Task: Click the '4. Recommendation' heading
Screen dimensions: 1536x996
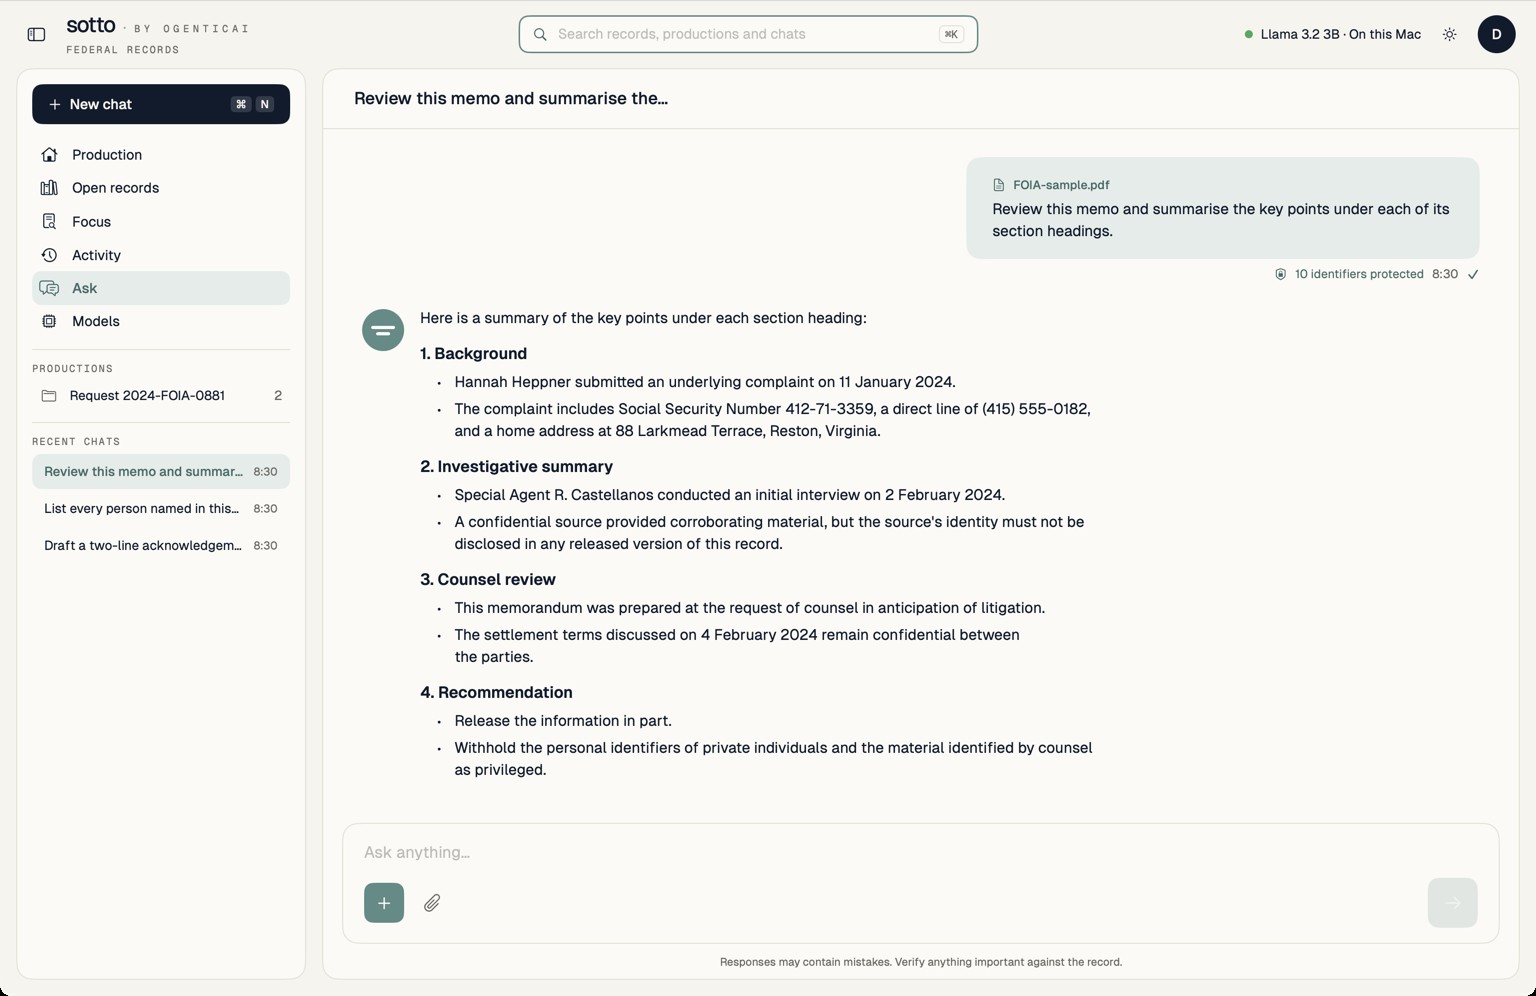Action: point(496,693)
